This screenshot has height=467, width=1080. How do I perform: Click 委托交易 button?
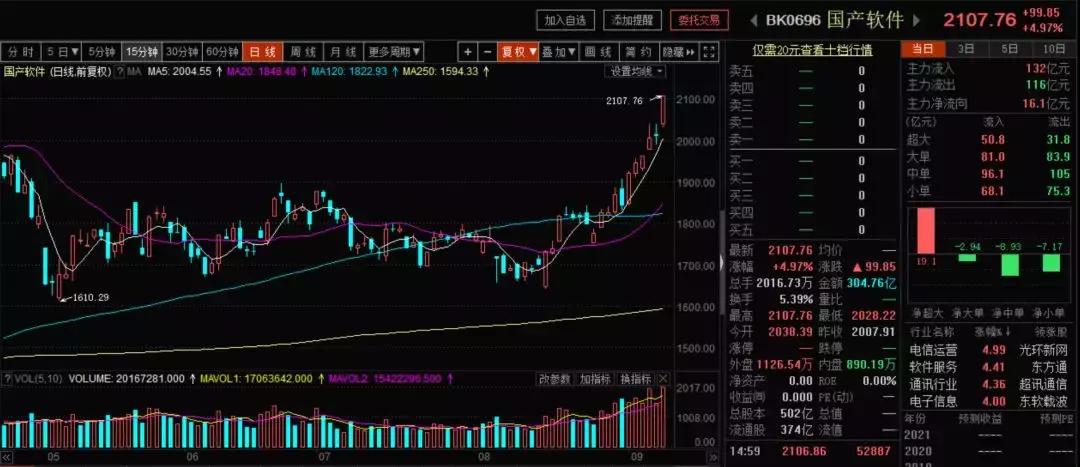coord(699,20)
